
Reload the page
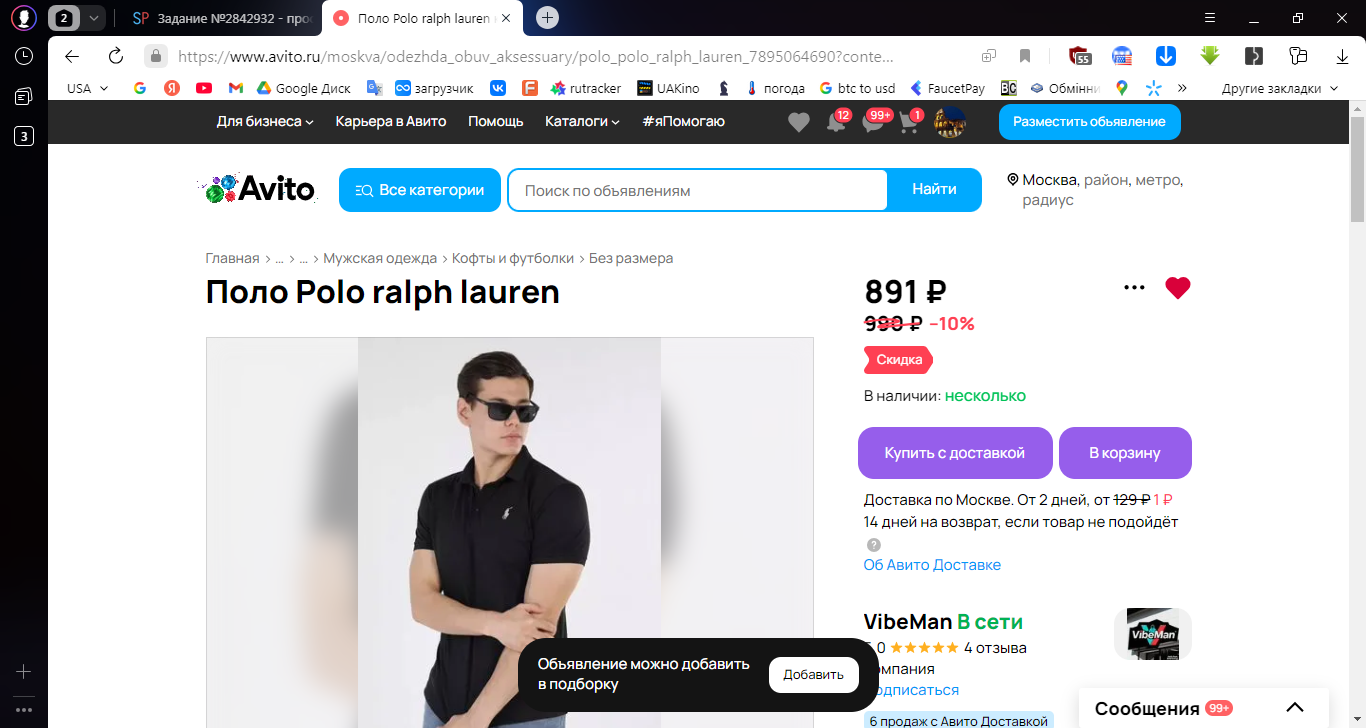point(116,56)
